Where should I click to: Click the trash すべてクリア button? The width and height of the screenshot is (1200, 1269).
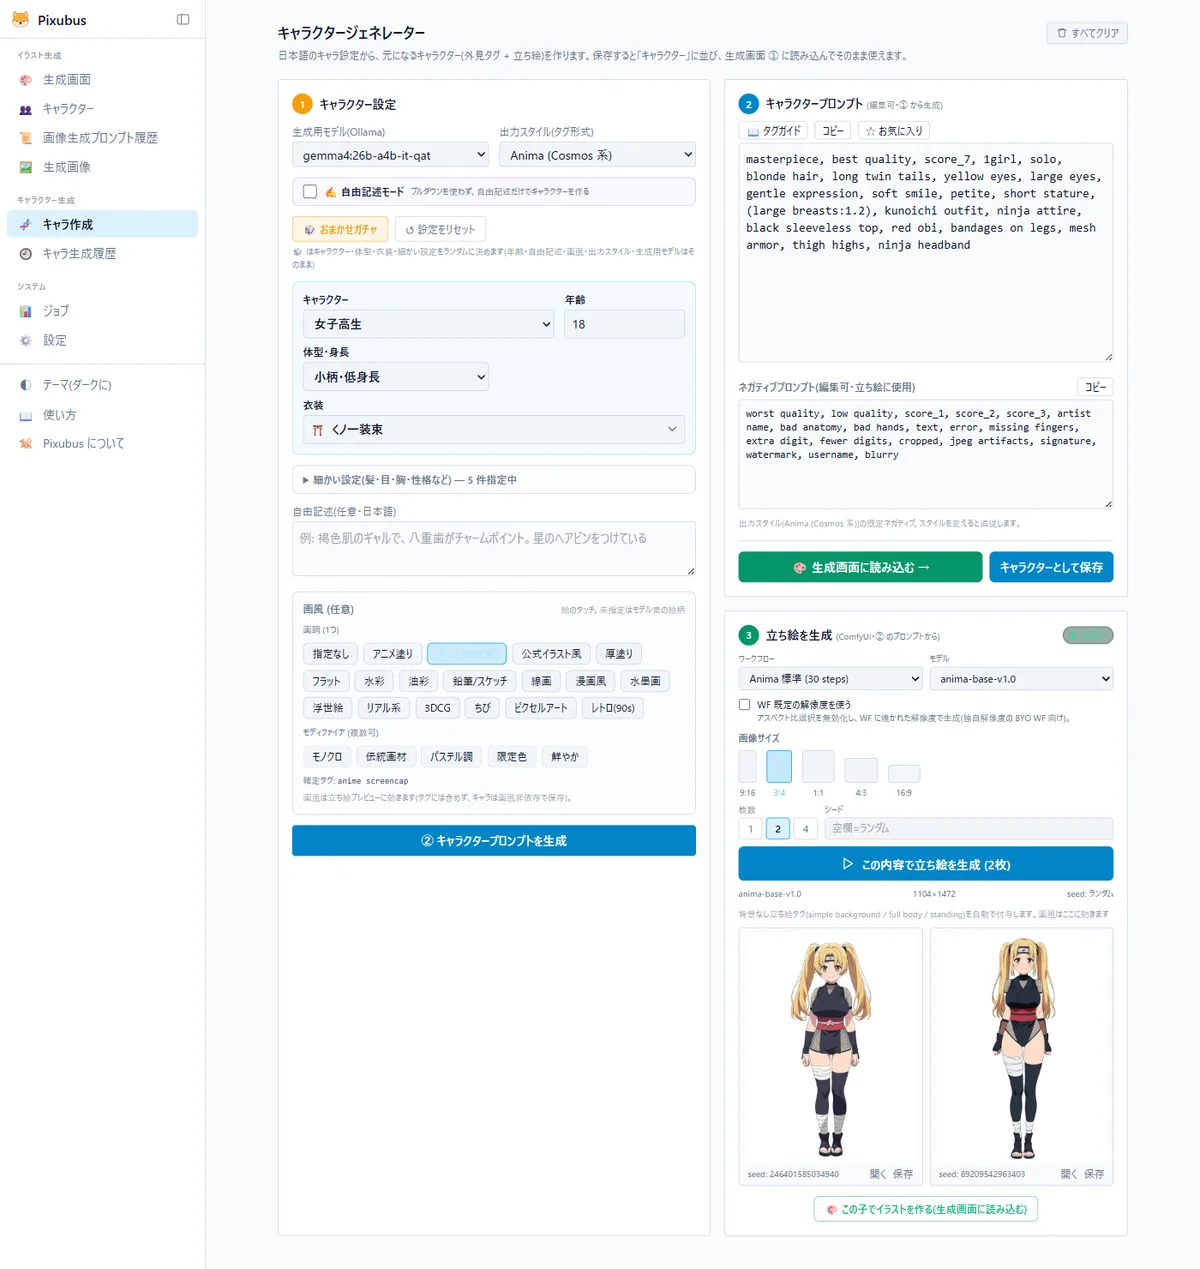1087,33
